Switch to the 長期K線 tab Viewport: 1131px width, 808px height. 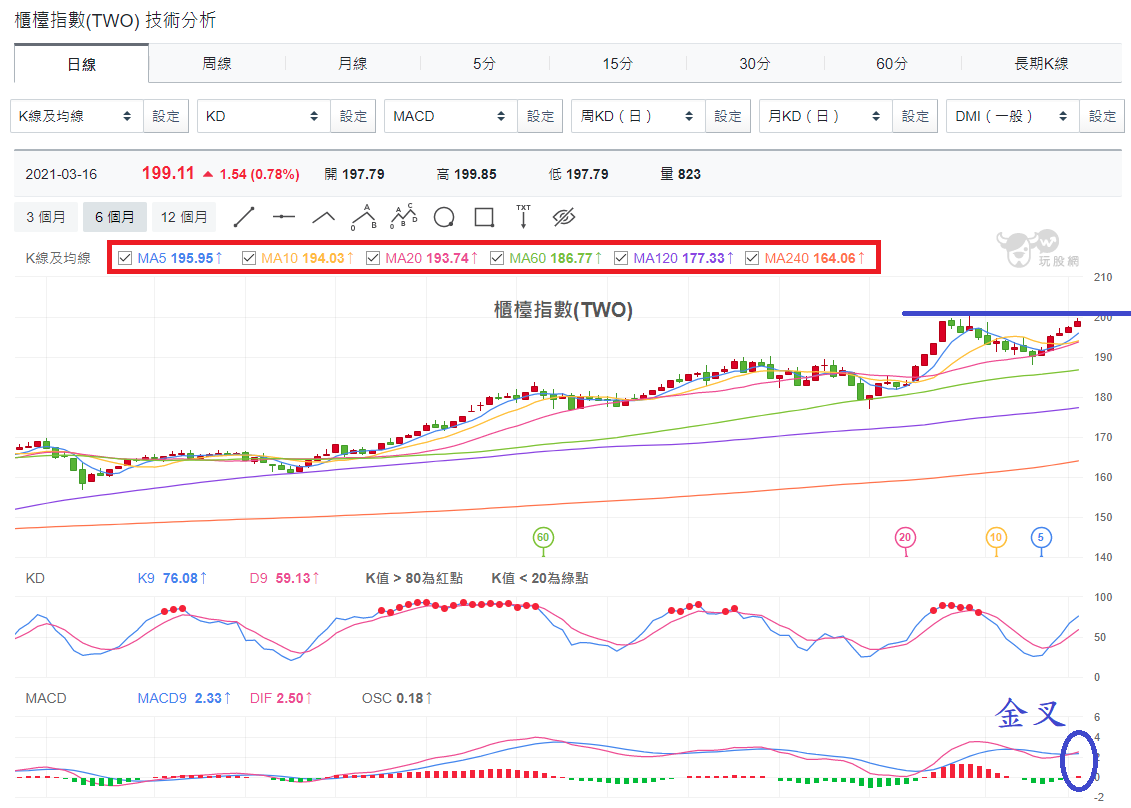coord(1041,63)
